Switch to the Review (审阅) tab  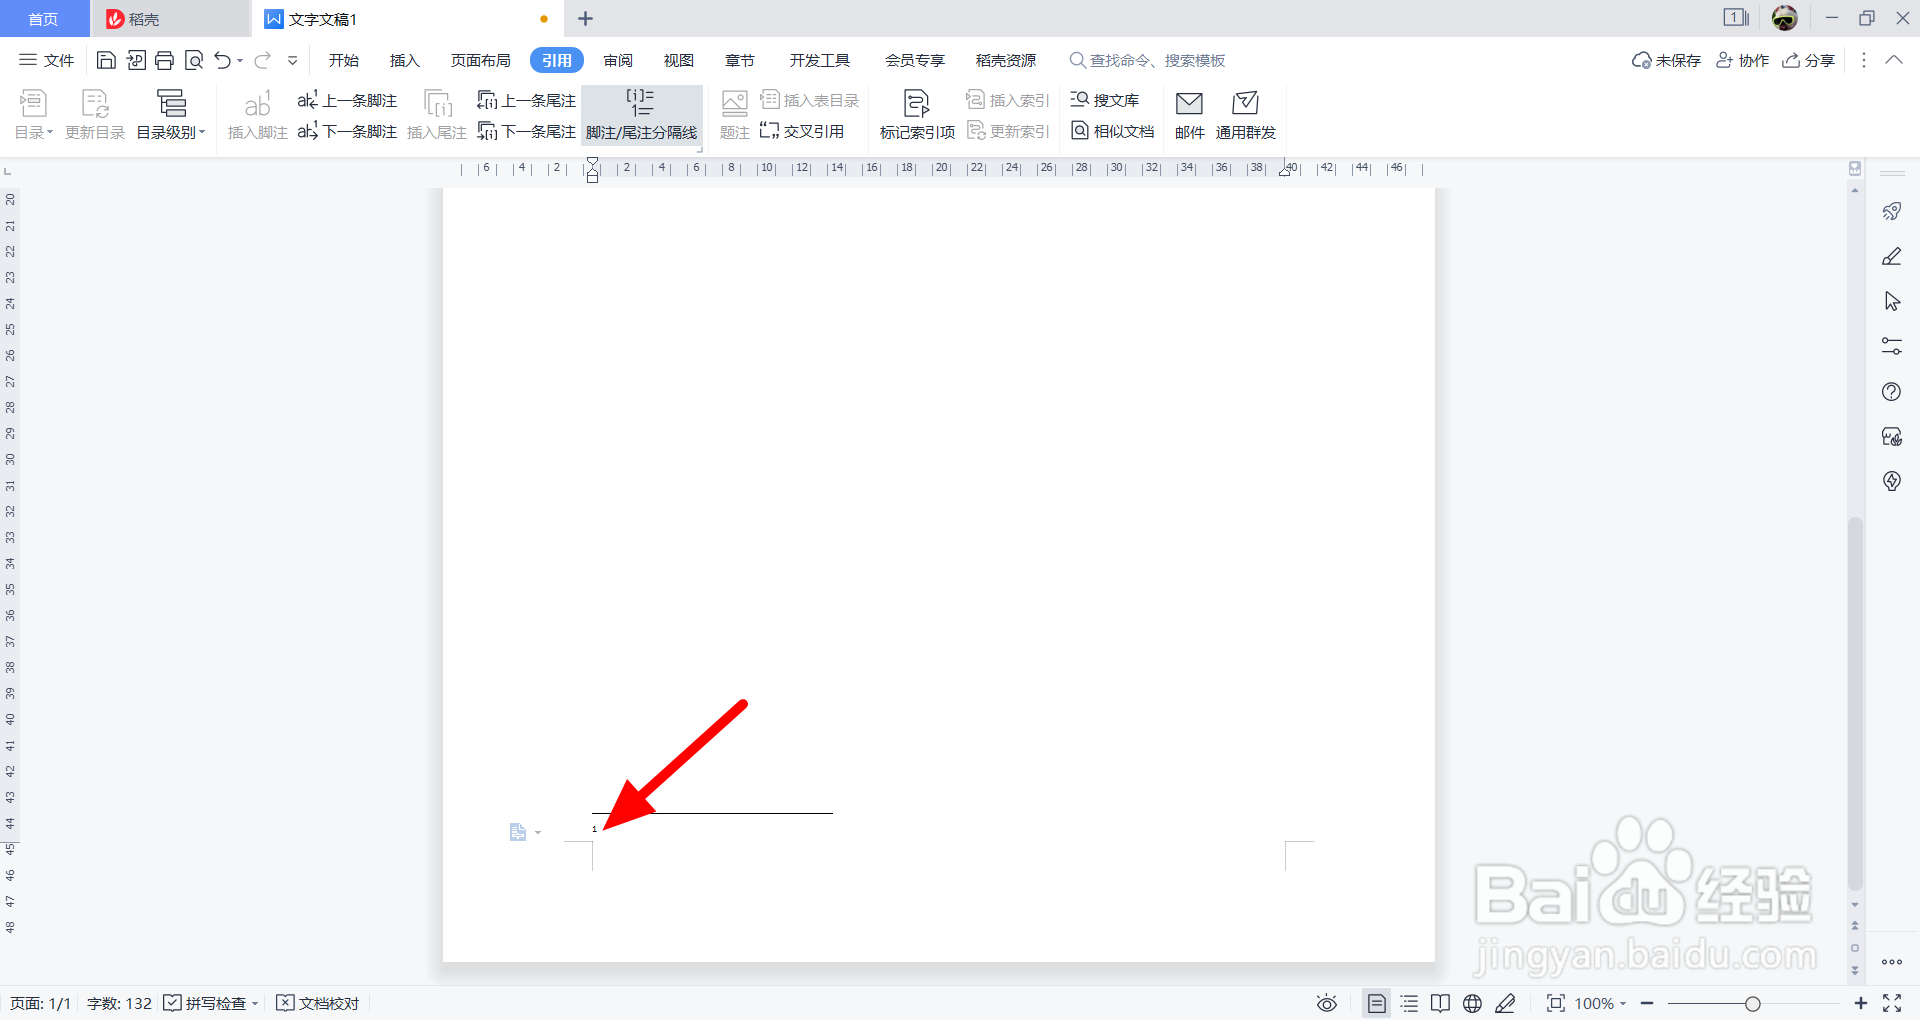point(618,60)
